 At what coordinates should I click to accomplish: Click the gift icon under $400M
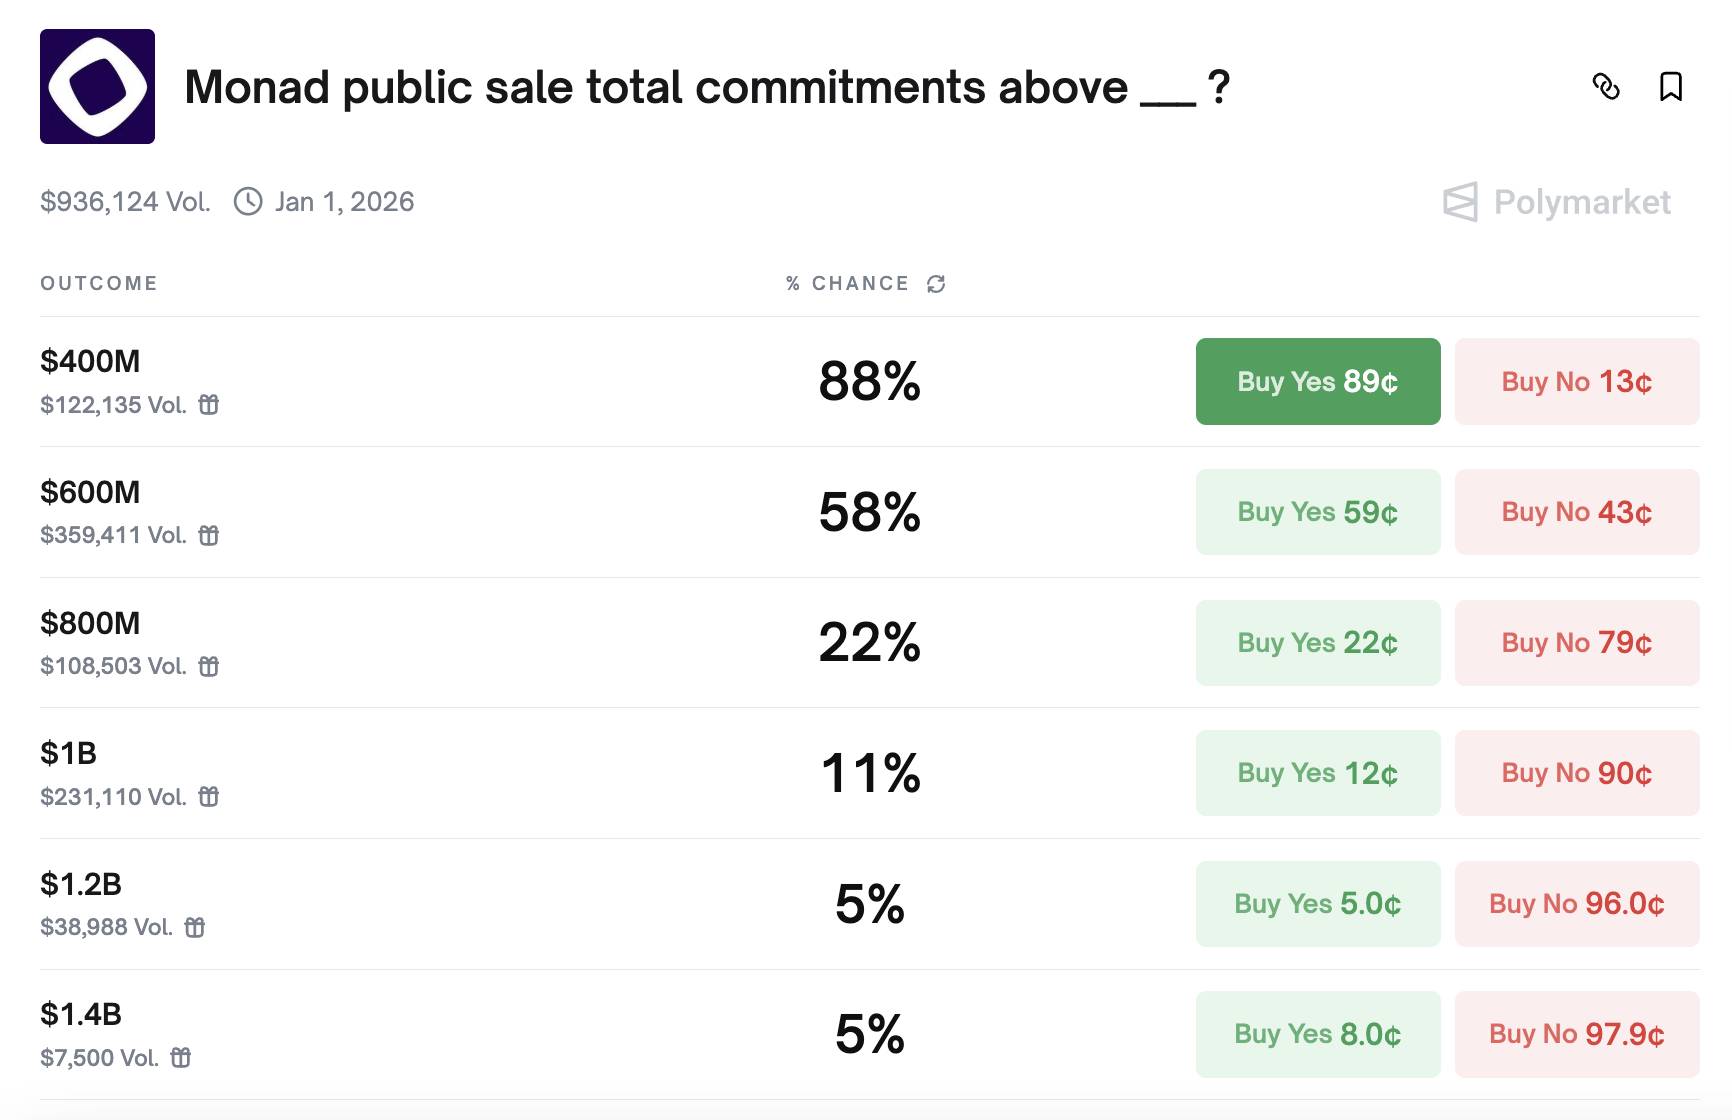point(209,405)
